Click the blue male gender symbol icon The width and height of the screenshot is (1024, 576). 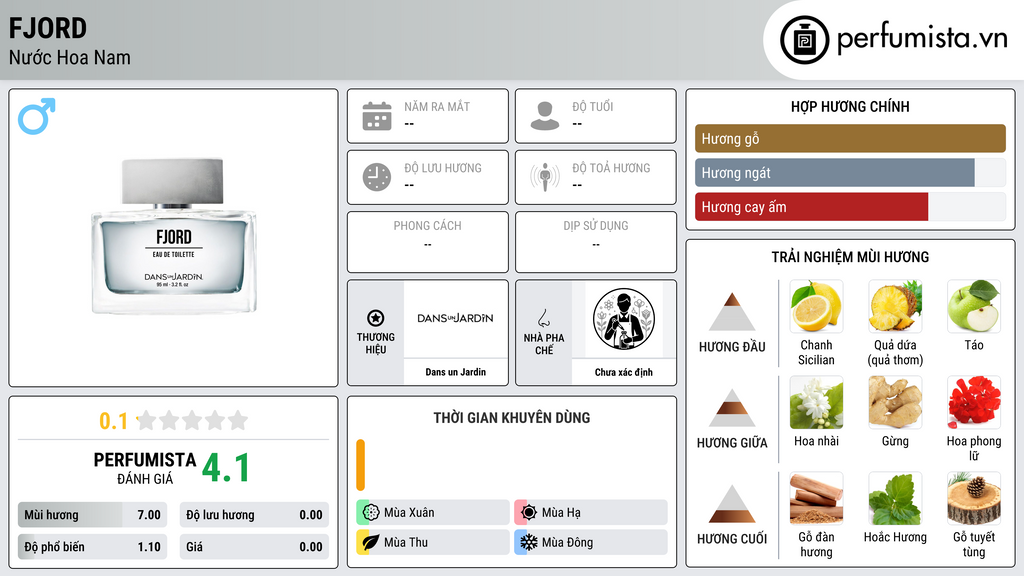(x=37, y=116)
